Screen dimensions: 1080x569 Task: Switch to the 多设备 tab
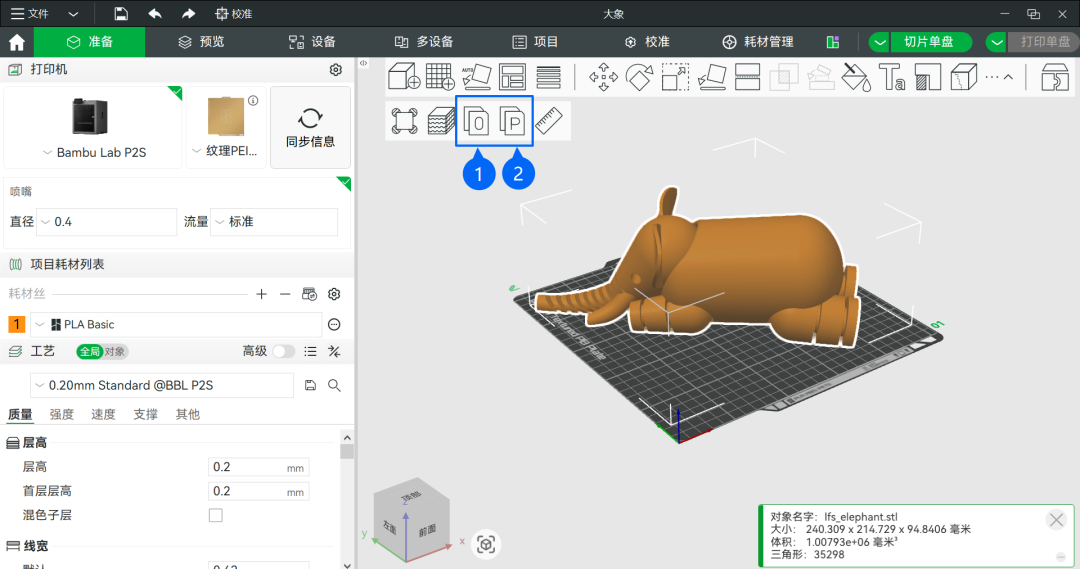424,42
